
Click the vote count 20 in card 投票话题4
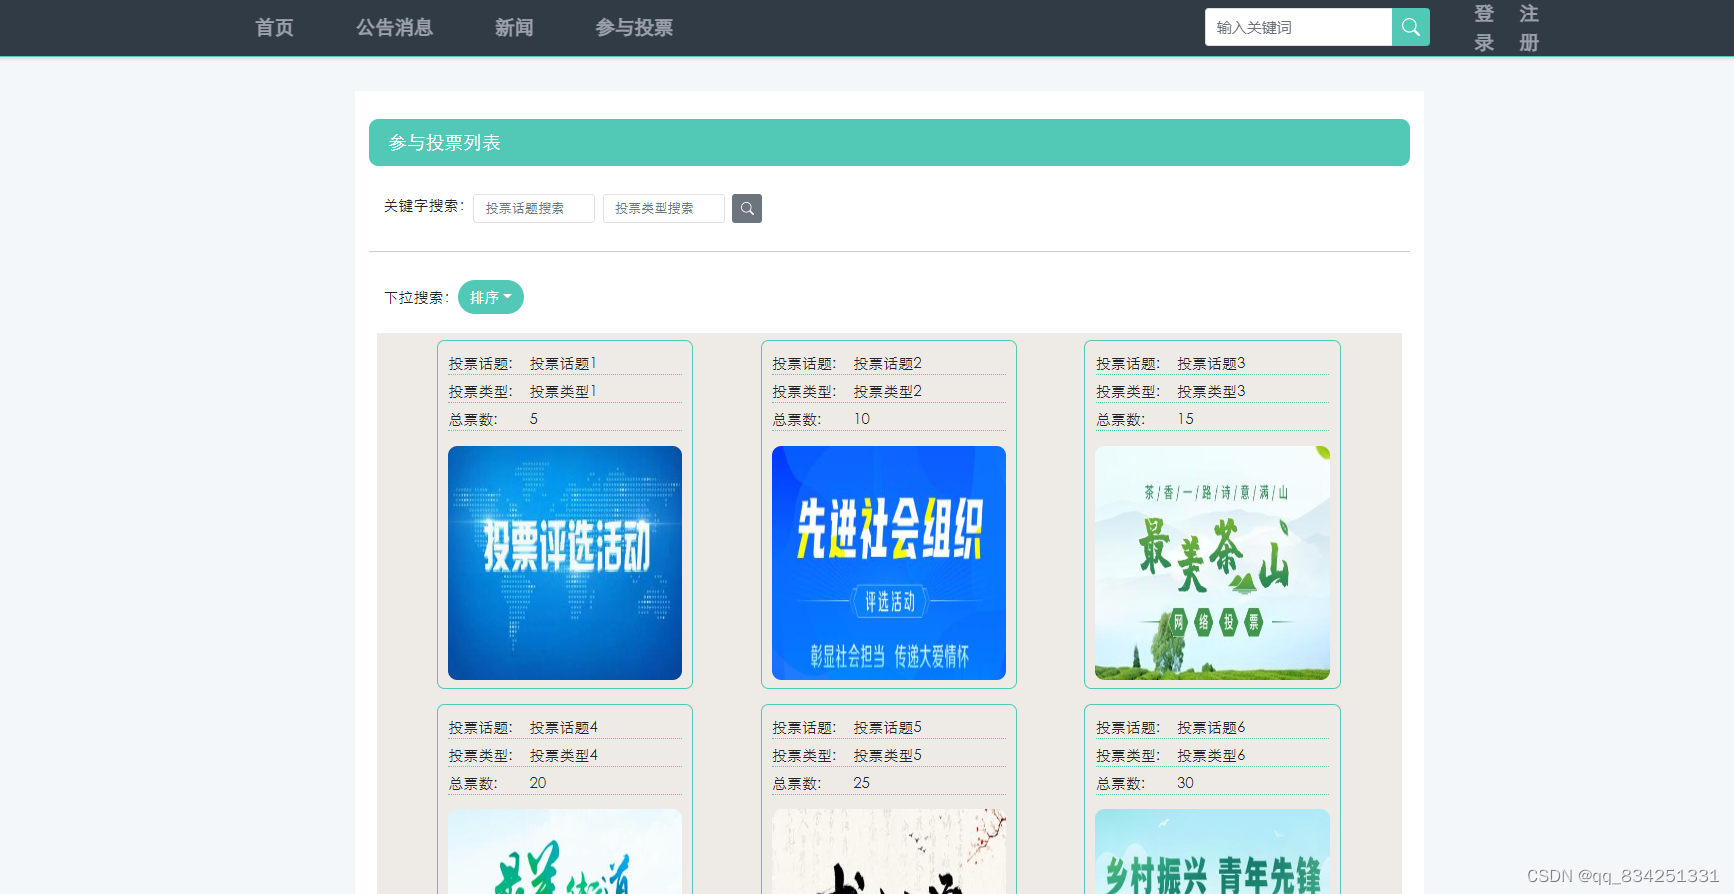[538, 783]
